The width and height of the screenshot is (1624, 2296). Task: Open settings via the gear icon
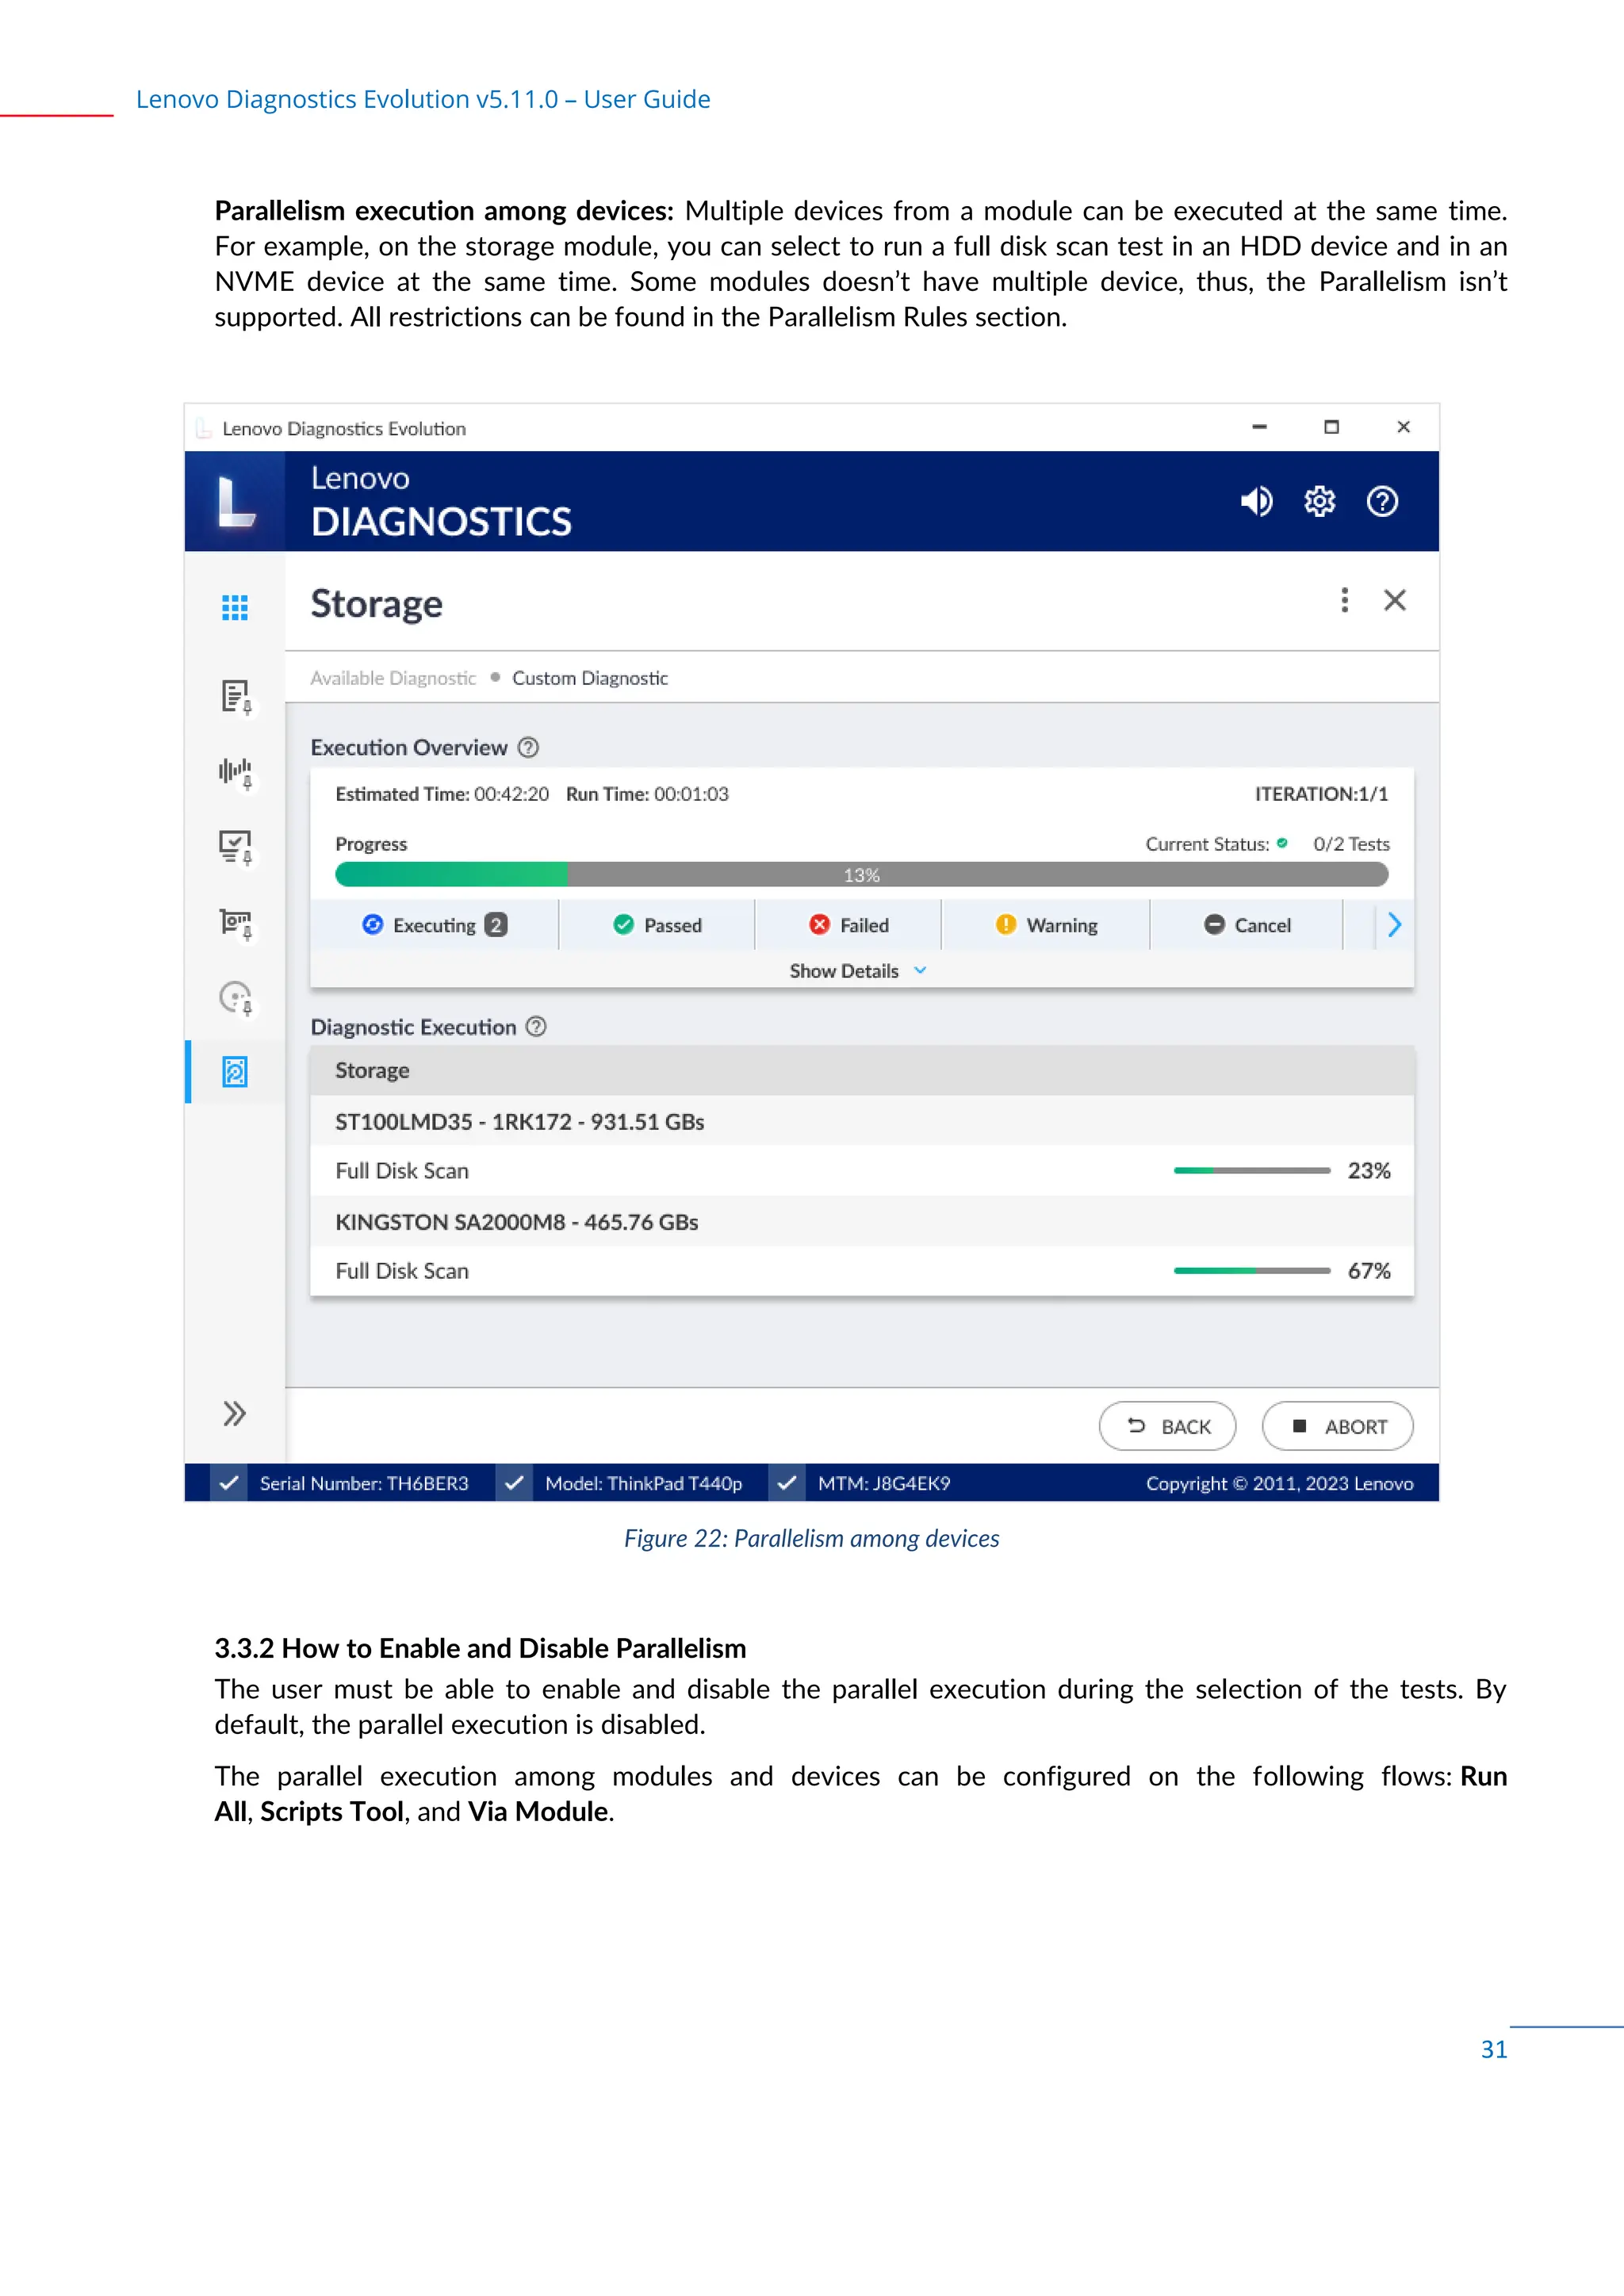point(1320,501)
